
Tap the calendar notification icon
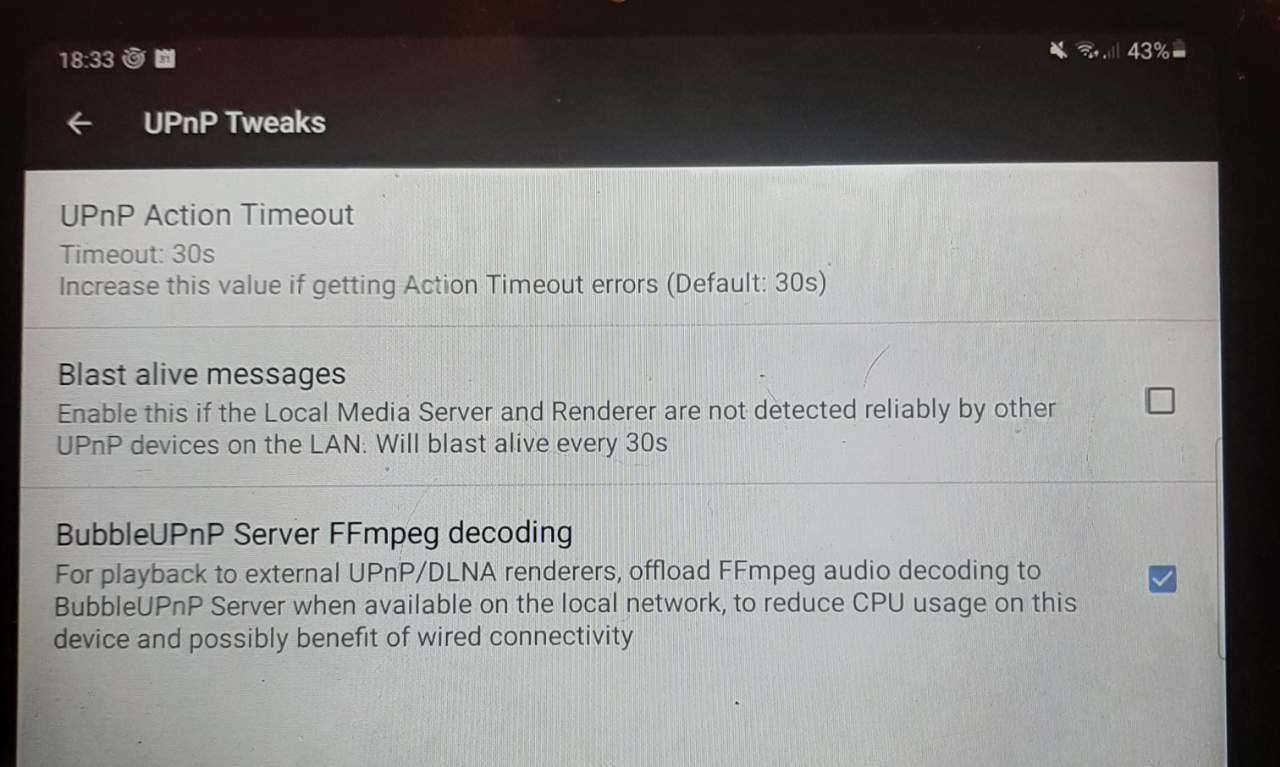(166, 59)
